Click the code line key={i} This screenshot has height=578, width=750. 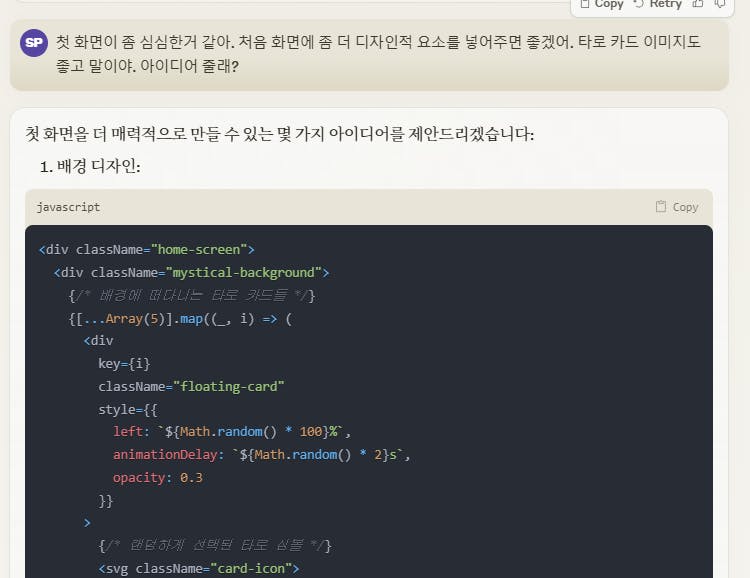[x=124, y=364]
